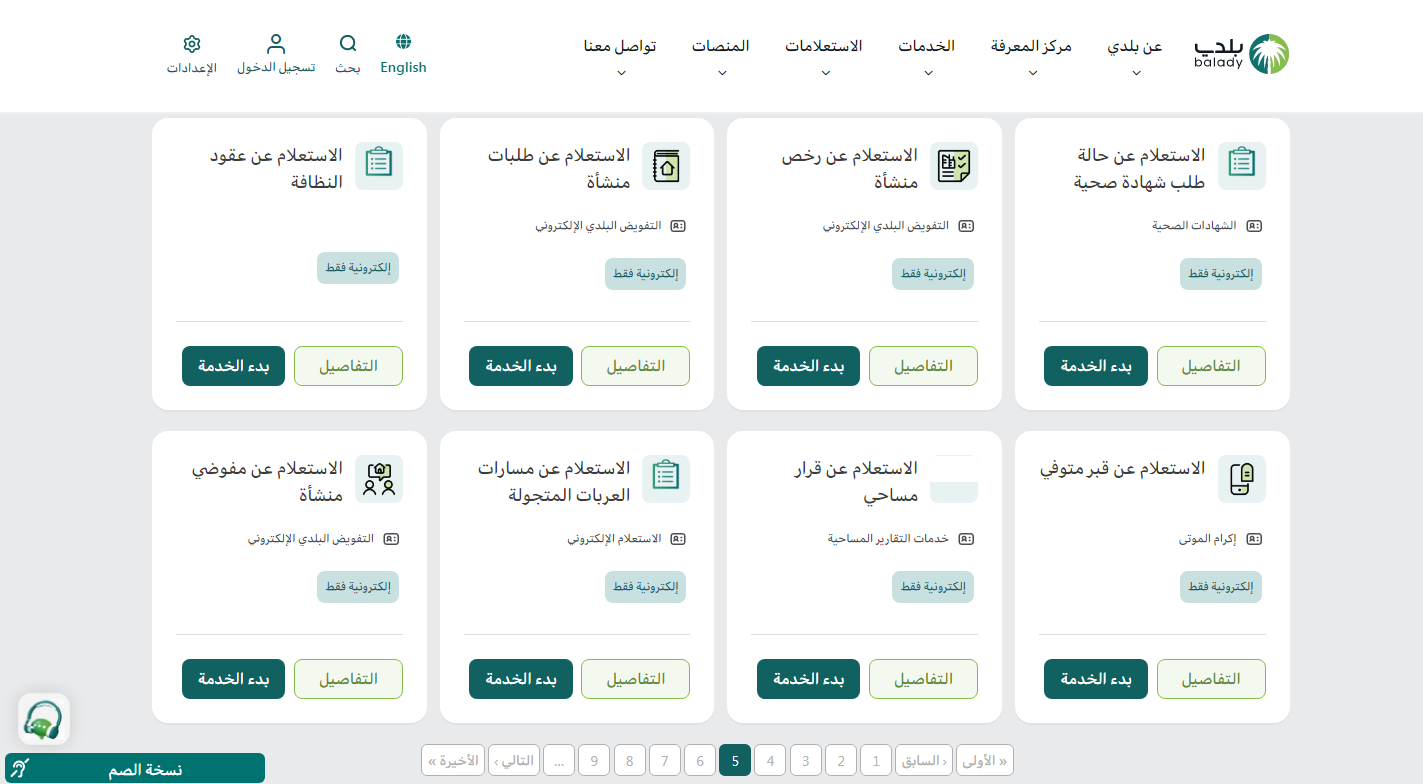Click the globe language icon
The width and height of the screenshot is (1423, 784).
[403, 42]
